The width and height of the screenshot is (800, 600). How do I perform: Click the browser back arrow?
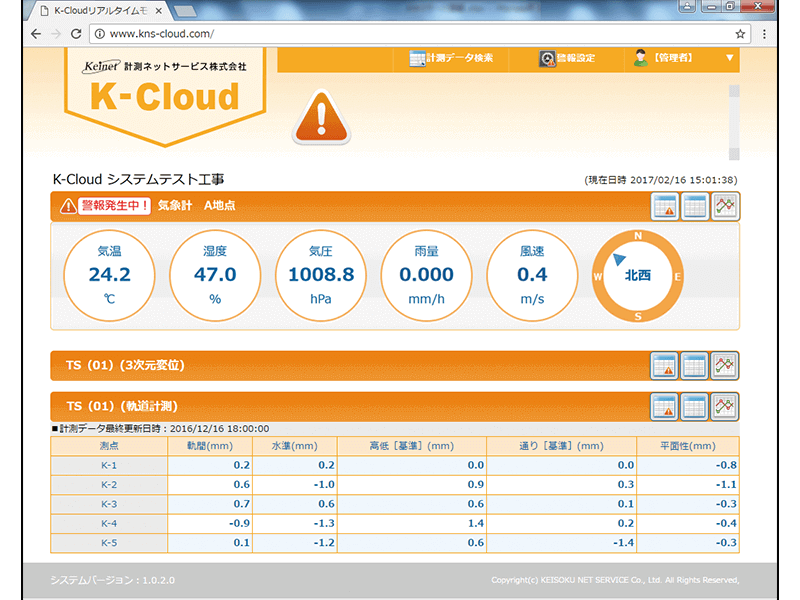tap(36, 34)
